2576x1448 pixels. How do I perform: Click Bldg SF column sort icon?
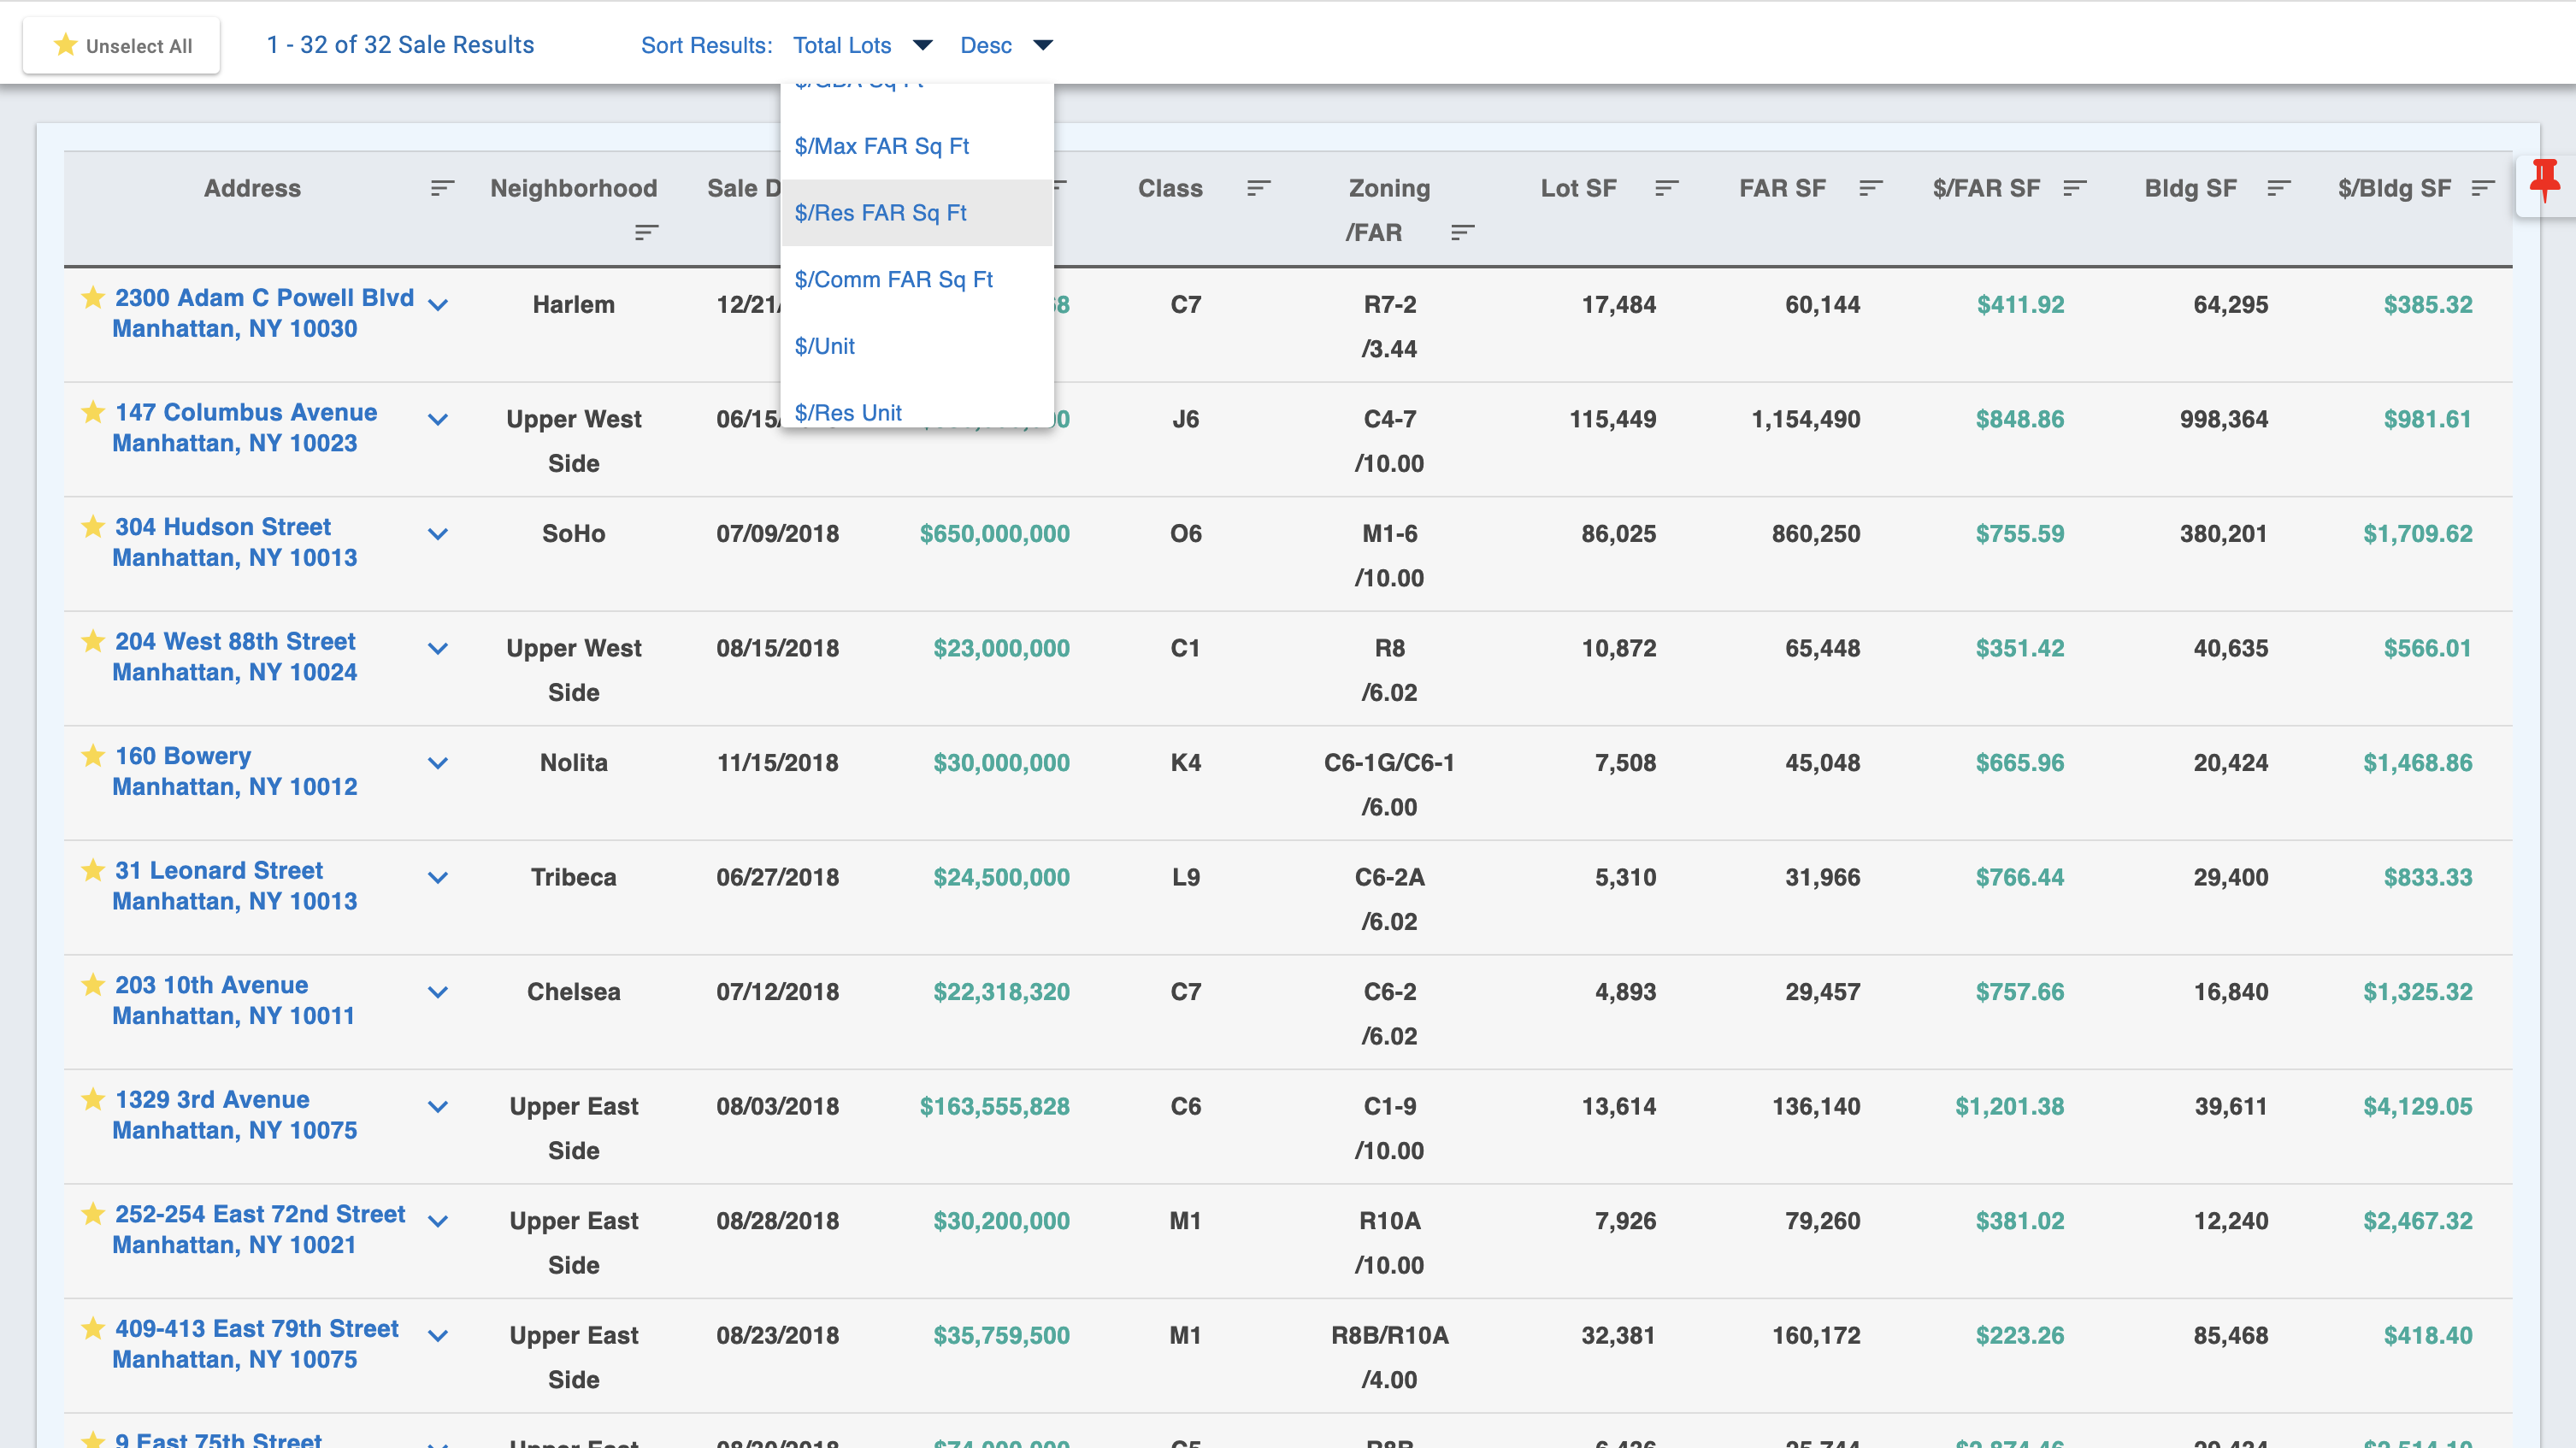pyautogui.click(x=2278, y=188)
